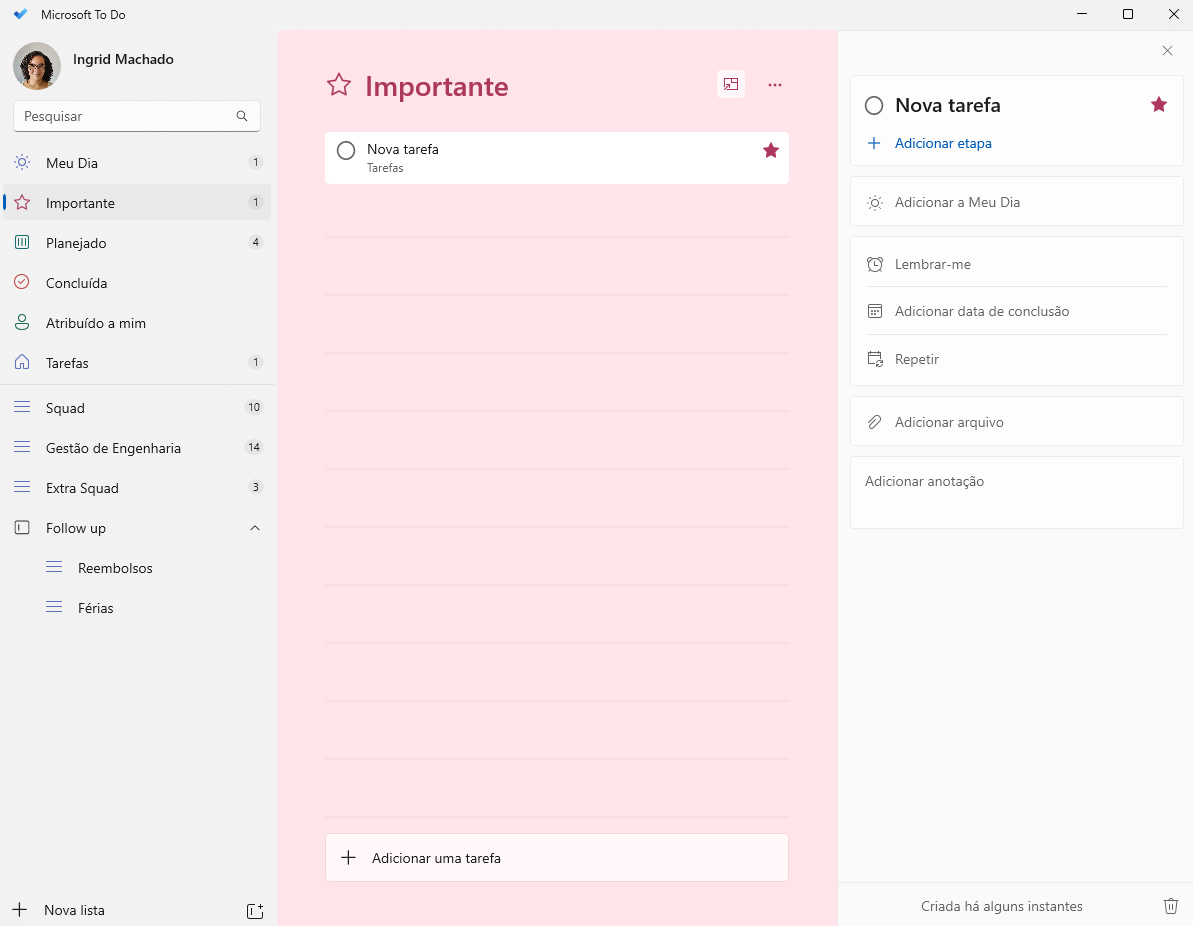The height and width of the screenshot is (926, 1193).
Task: Collapse the Follow up group
Action: coord(255,528)
